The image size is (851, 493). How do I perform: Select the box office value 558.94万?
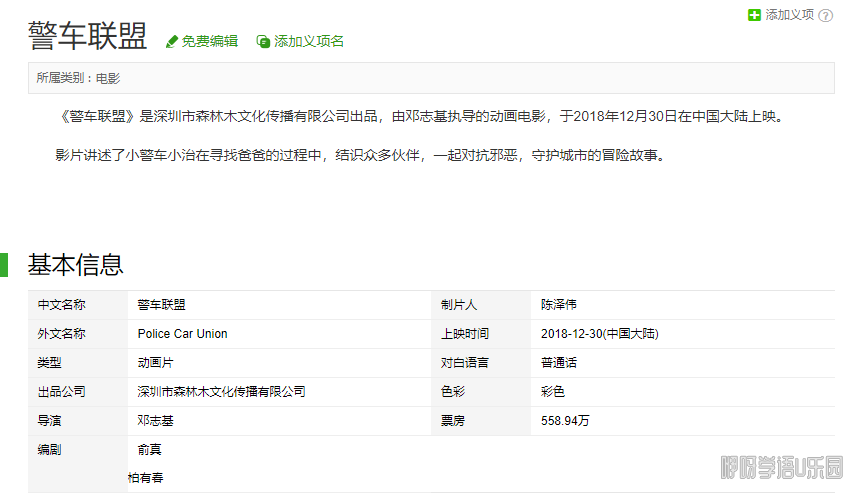coord(565,421)
